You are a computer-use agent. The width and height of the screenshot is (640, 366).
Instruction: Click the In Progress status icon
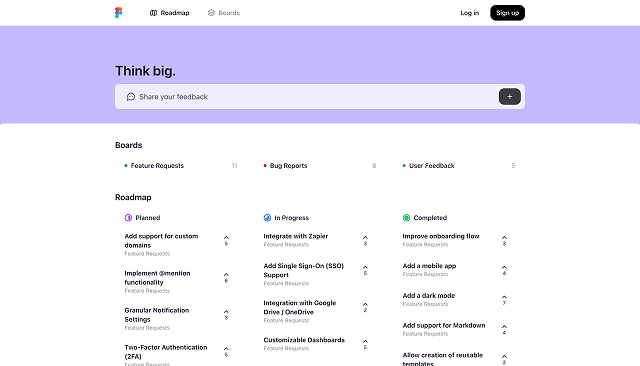pyautogui.click(x=267, y=218)
